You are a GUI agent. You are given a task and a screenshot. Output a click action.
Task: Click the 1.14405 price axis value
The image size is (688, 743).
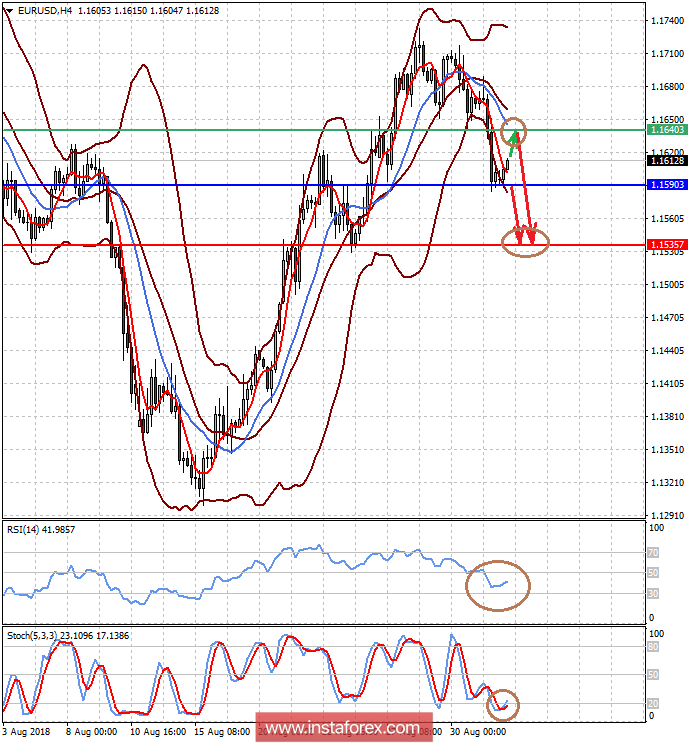pos(668,351)
